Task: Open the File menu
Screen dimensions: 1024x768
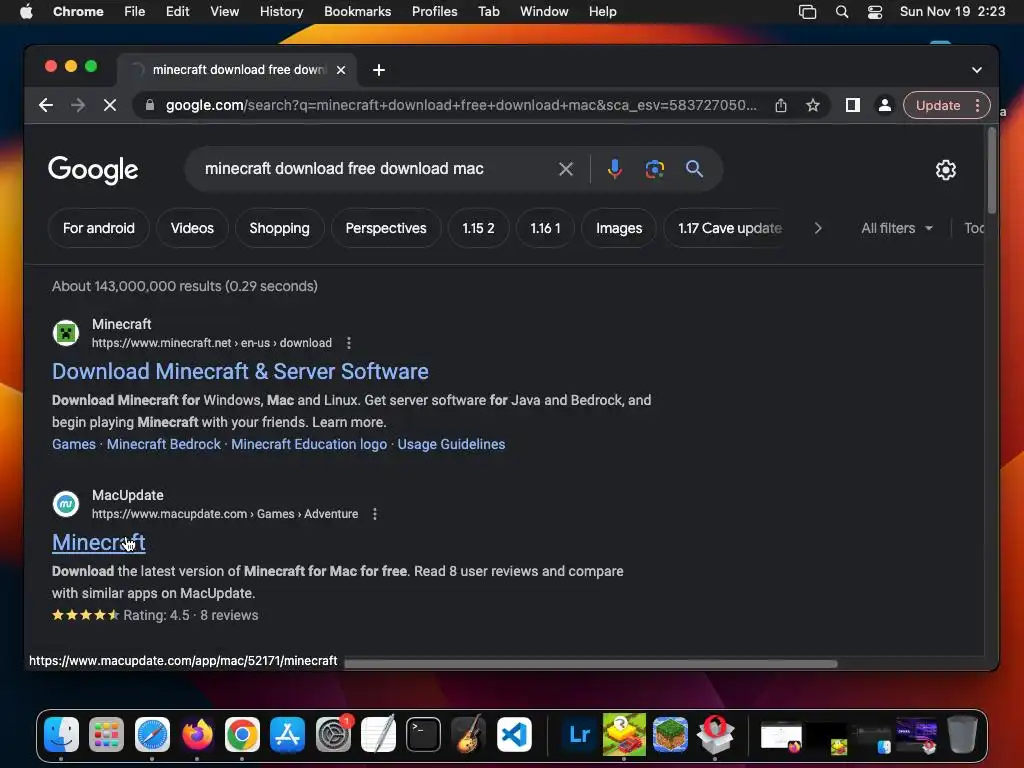Action: point(135,12)
